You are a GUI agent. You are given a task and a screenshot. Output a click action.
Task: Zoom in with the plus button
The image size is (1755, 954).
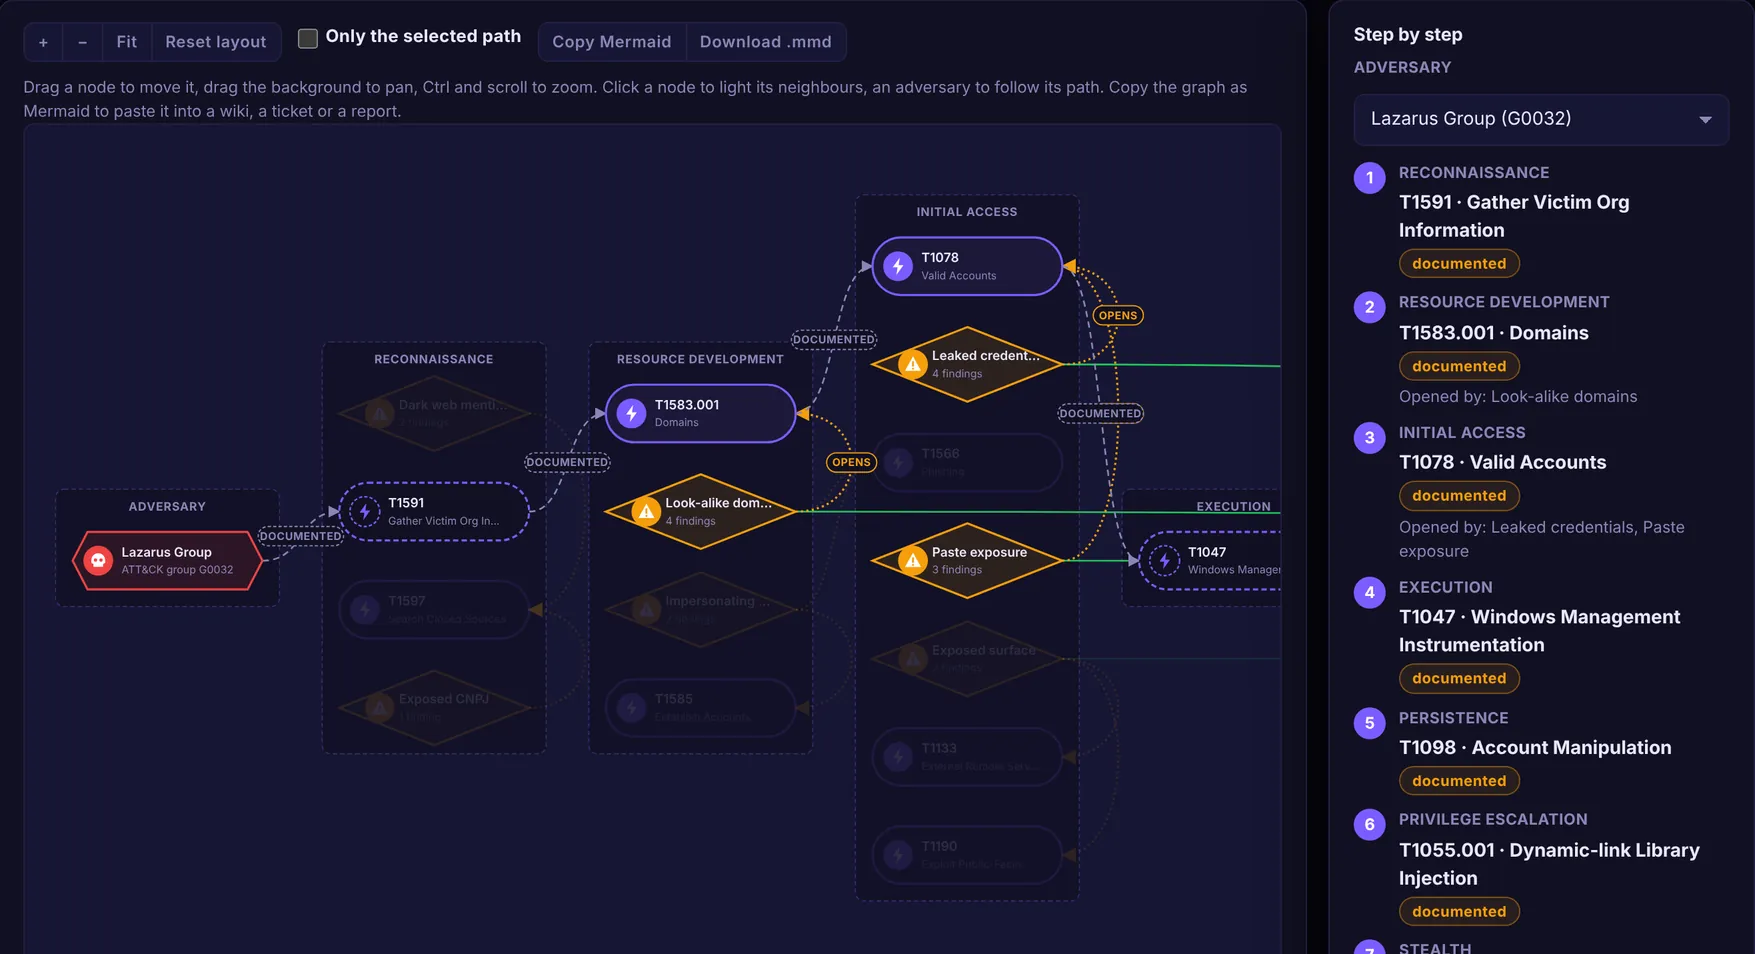(43, 42)
